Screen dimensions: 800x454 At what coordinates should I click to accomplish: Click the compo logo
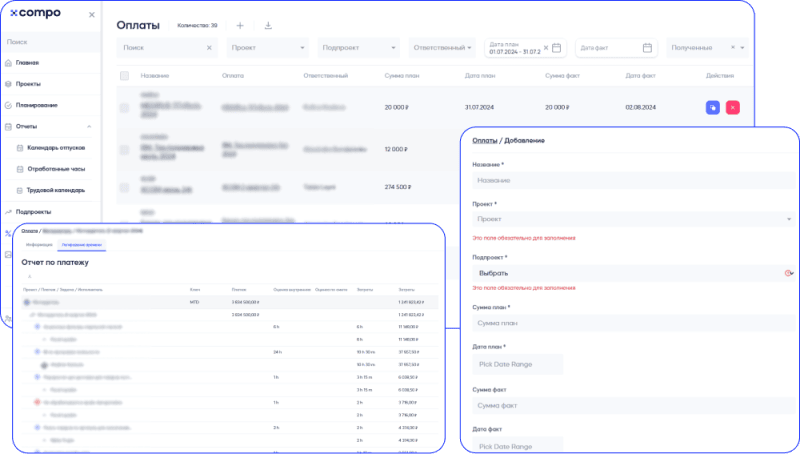(35, 13)
